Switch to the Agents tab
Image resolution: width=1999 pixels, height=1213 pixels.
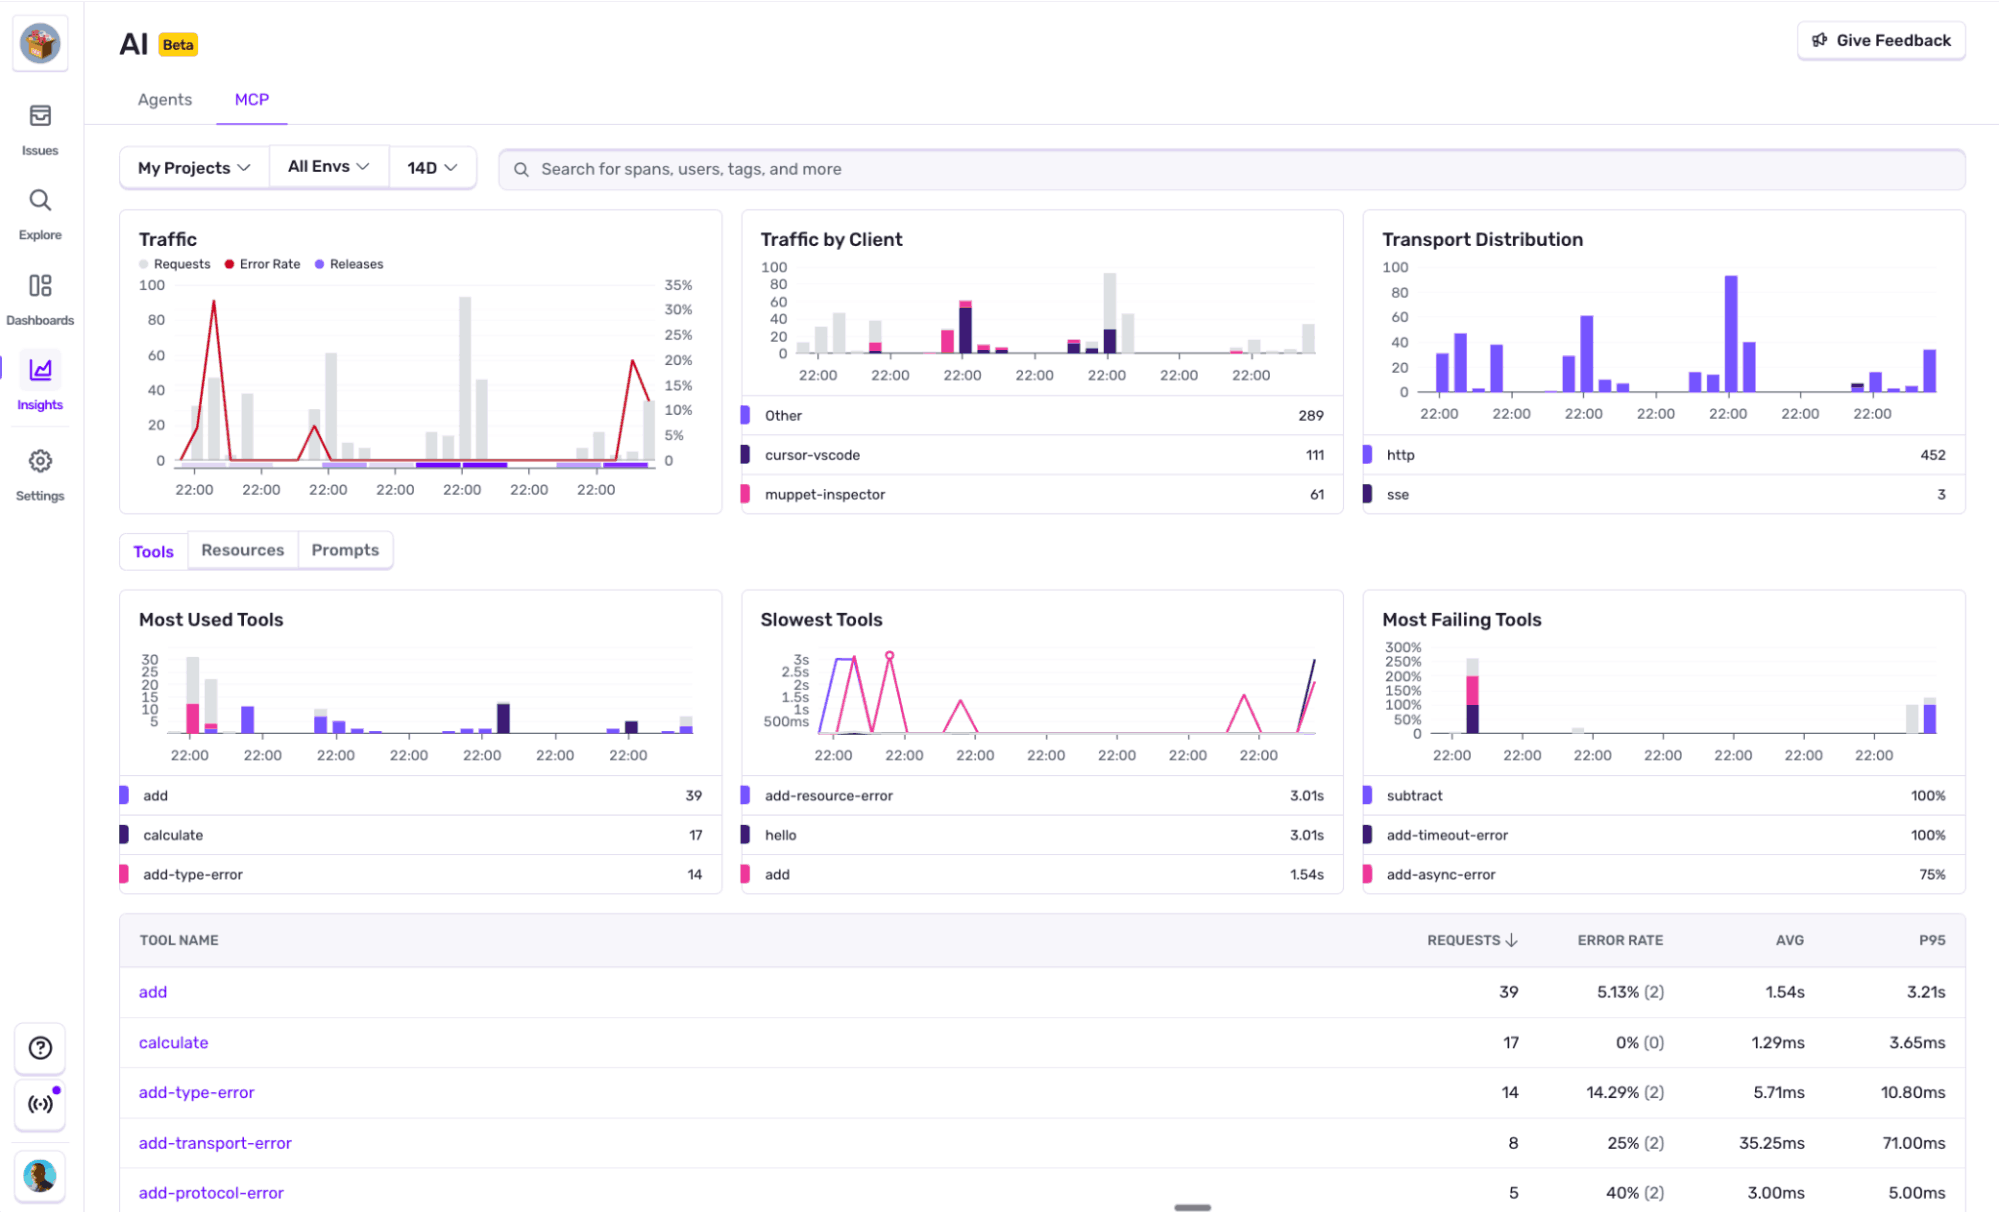click(x=164, y=99)
